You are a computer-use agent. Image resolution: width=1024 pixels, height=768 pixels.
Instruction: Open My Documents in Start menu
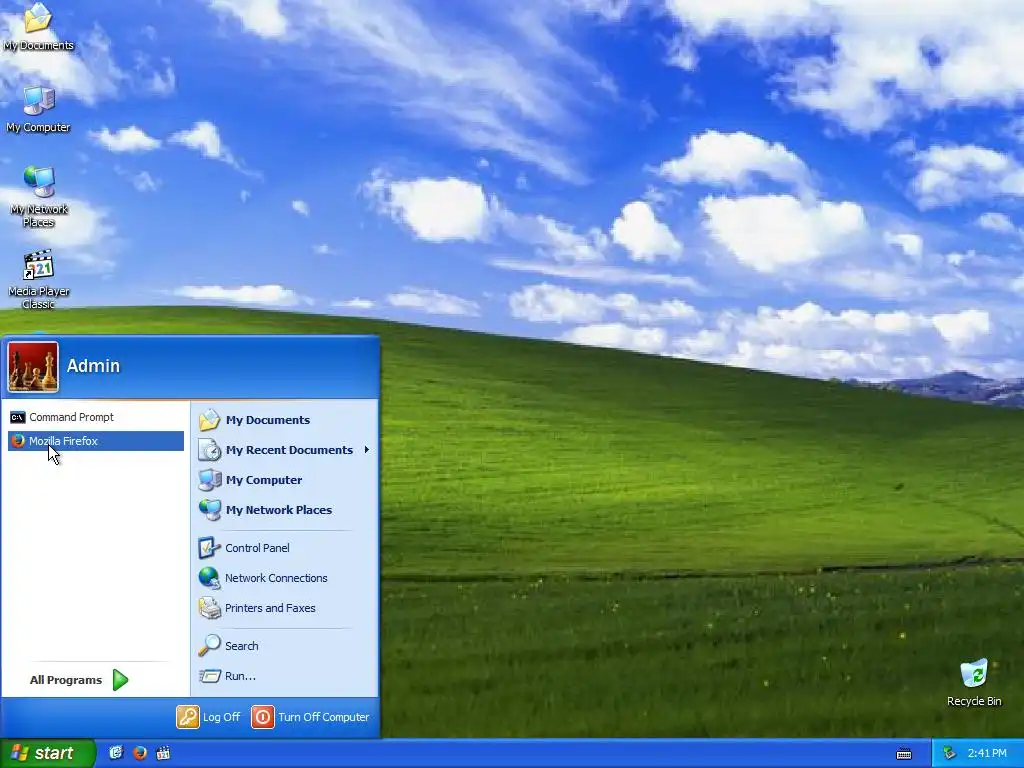coord(283,420)
